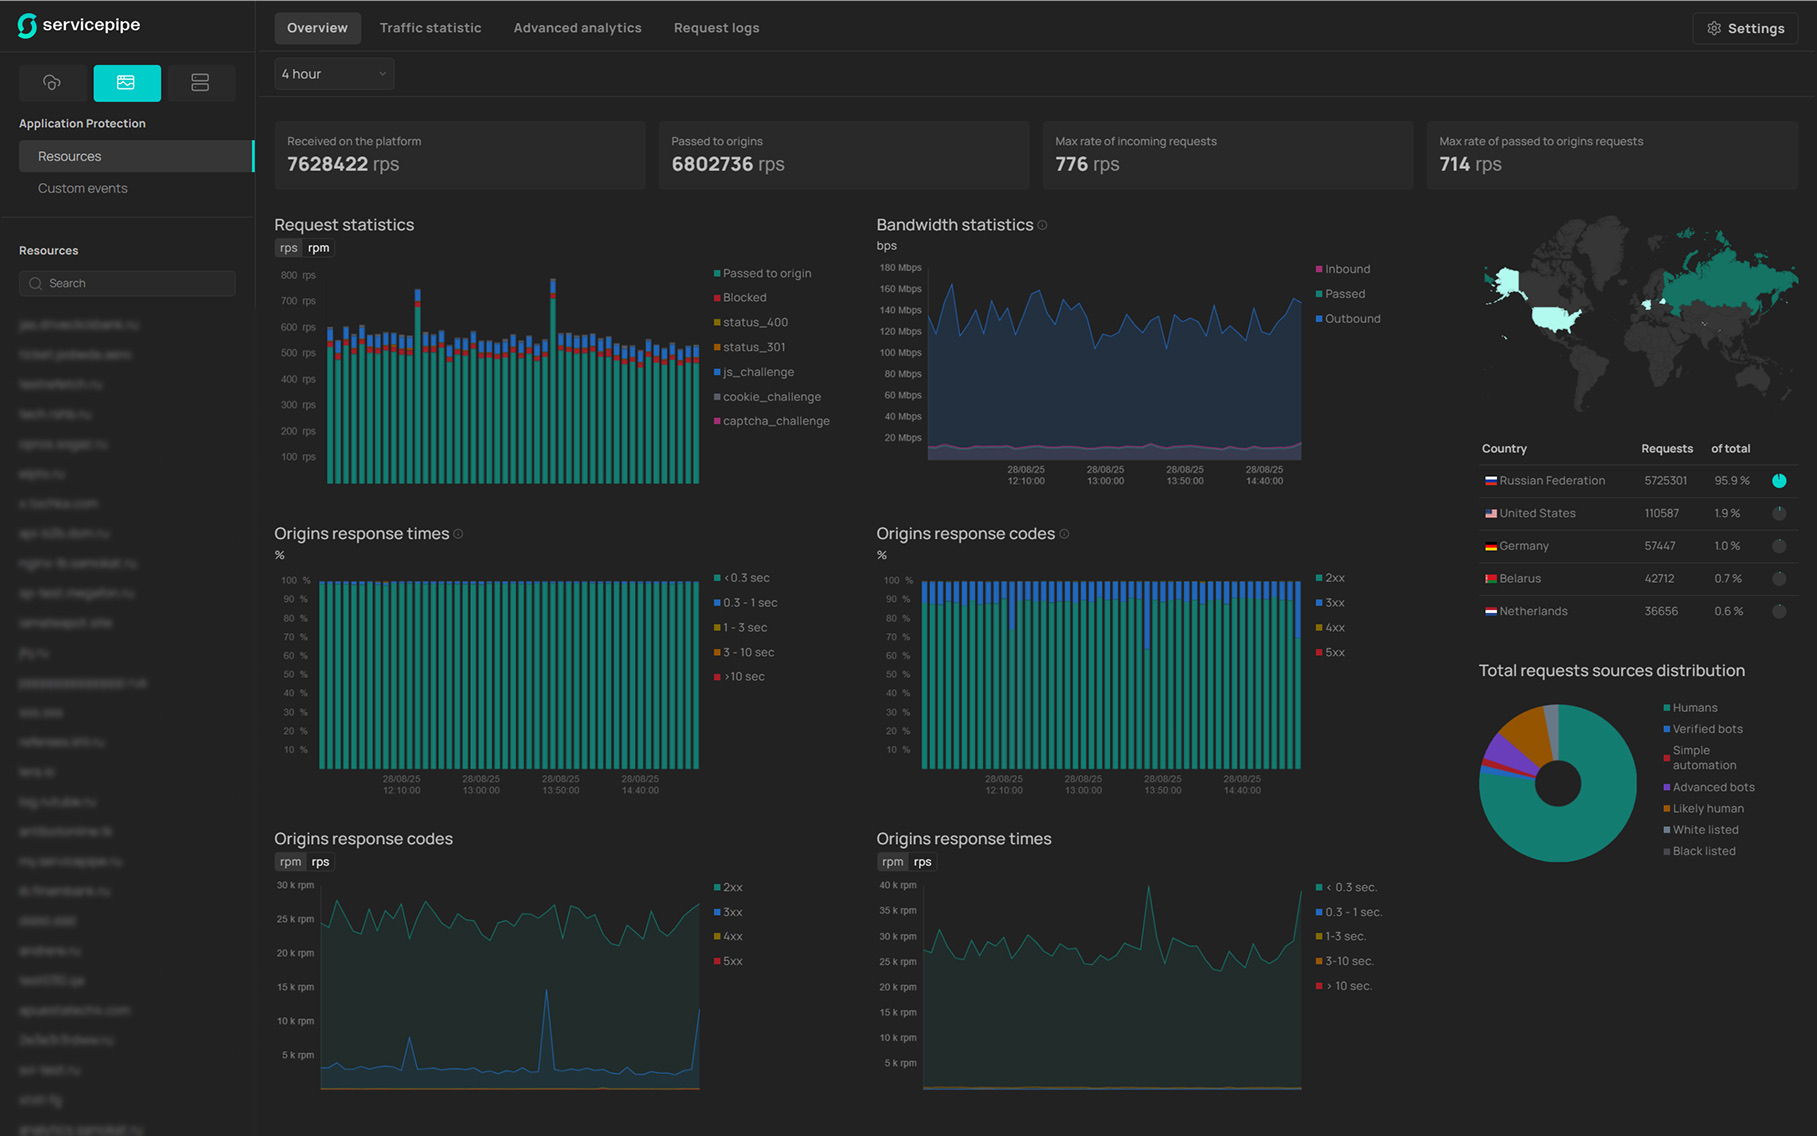This screenshot has height=1136, width=1817.
Task: Open Custom events in the sidebar
Action: click(83, 188)
